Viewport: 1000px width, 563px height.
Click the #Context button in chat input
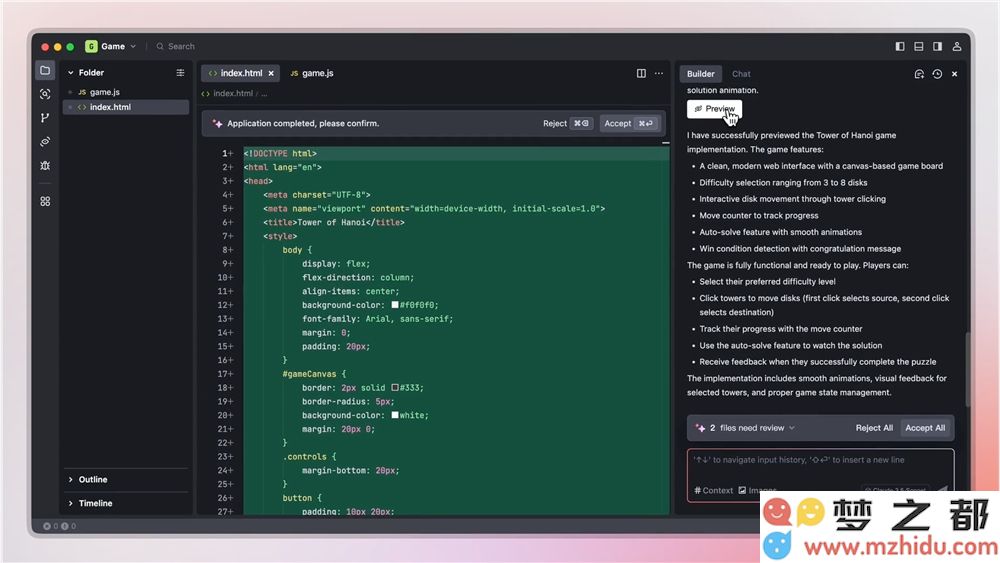714,490
